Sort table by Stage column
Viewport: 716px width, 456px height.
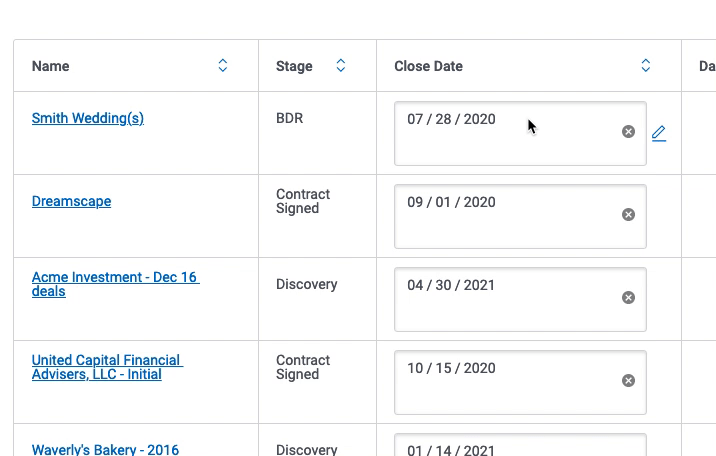point(341,66)
